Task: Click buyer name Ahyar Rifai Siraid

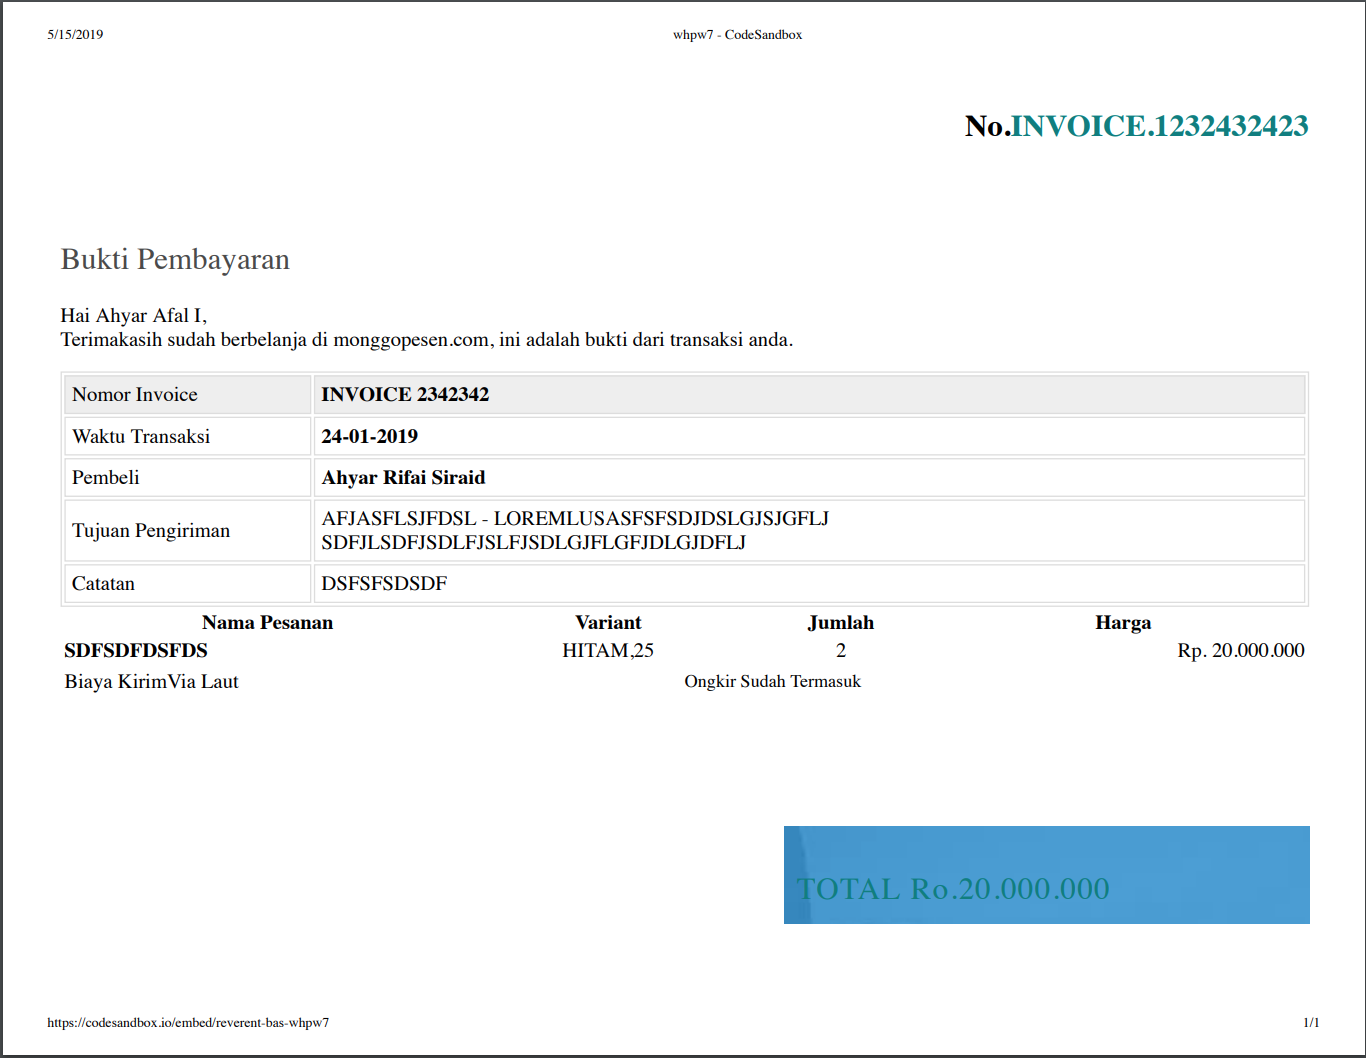Action: [x=403, y=477]
